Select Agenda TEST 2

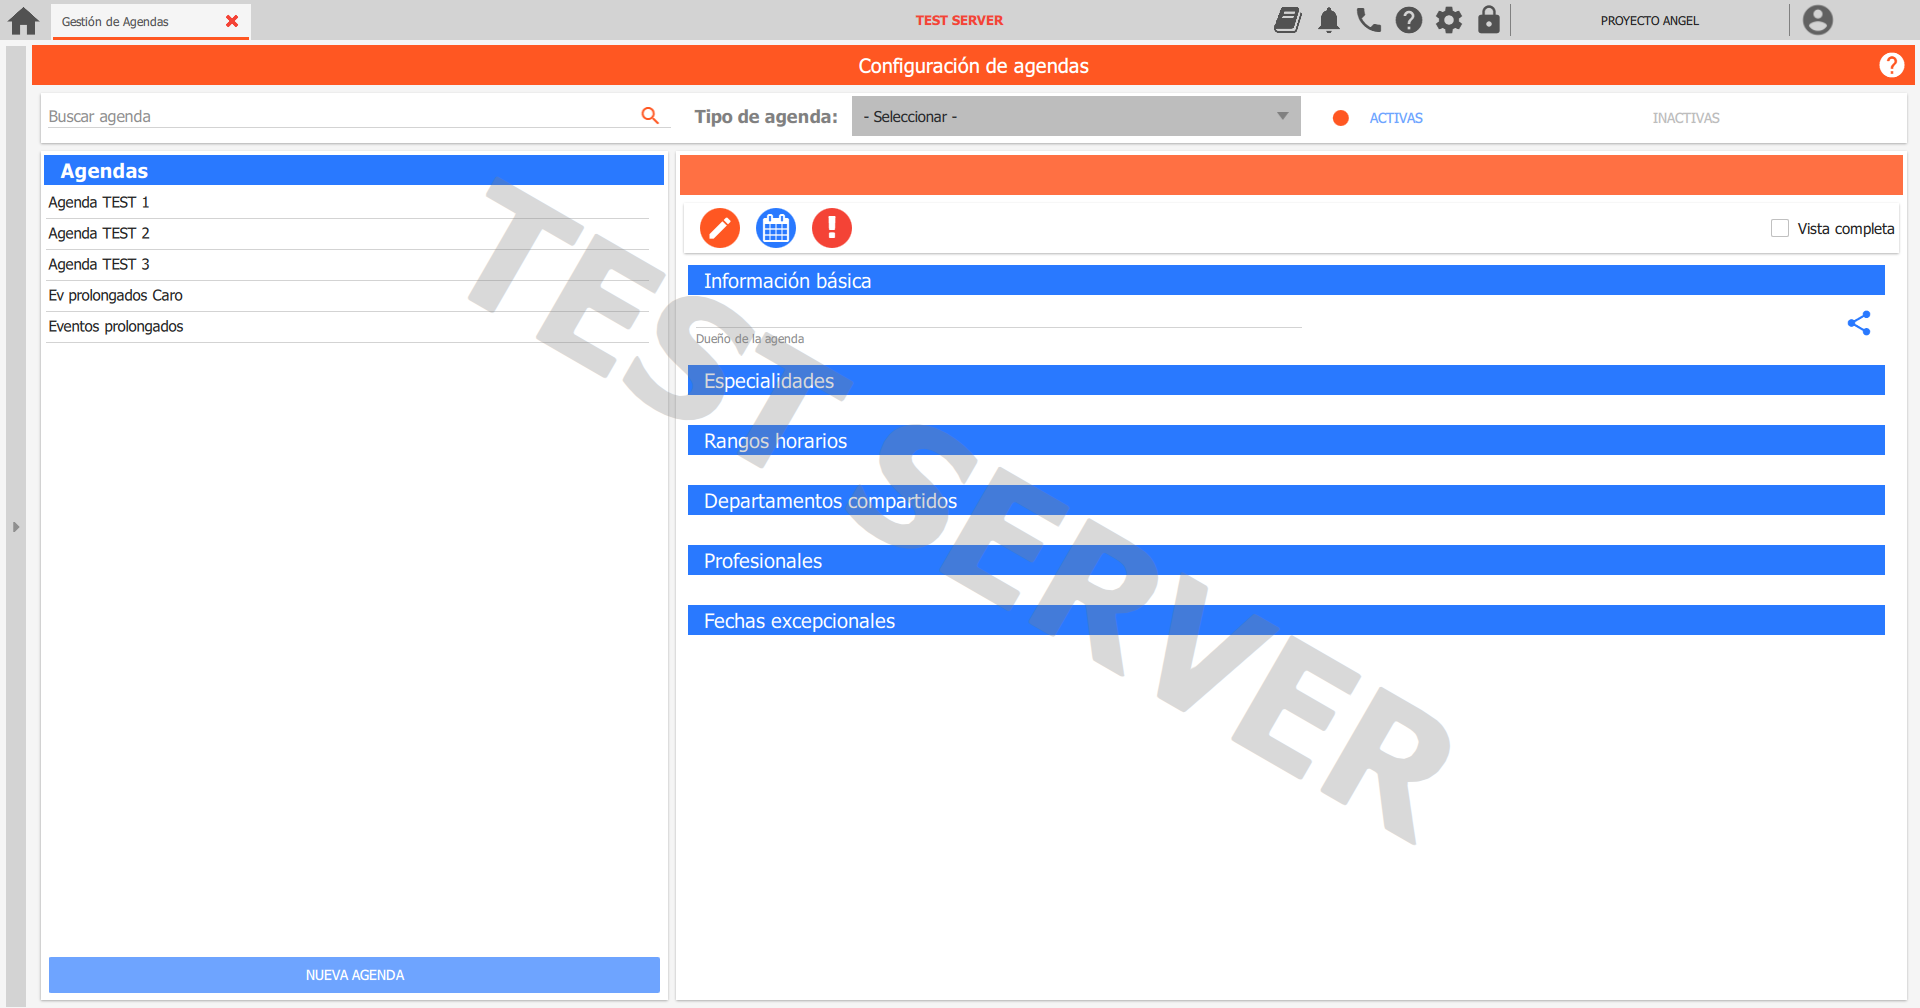pyautogui.click(x=348, y=233)
